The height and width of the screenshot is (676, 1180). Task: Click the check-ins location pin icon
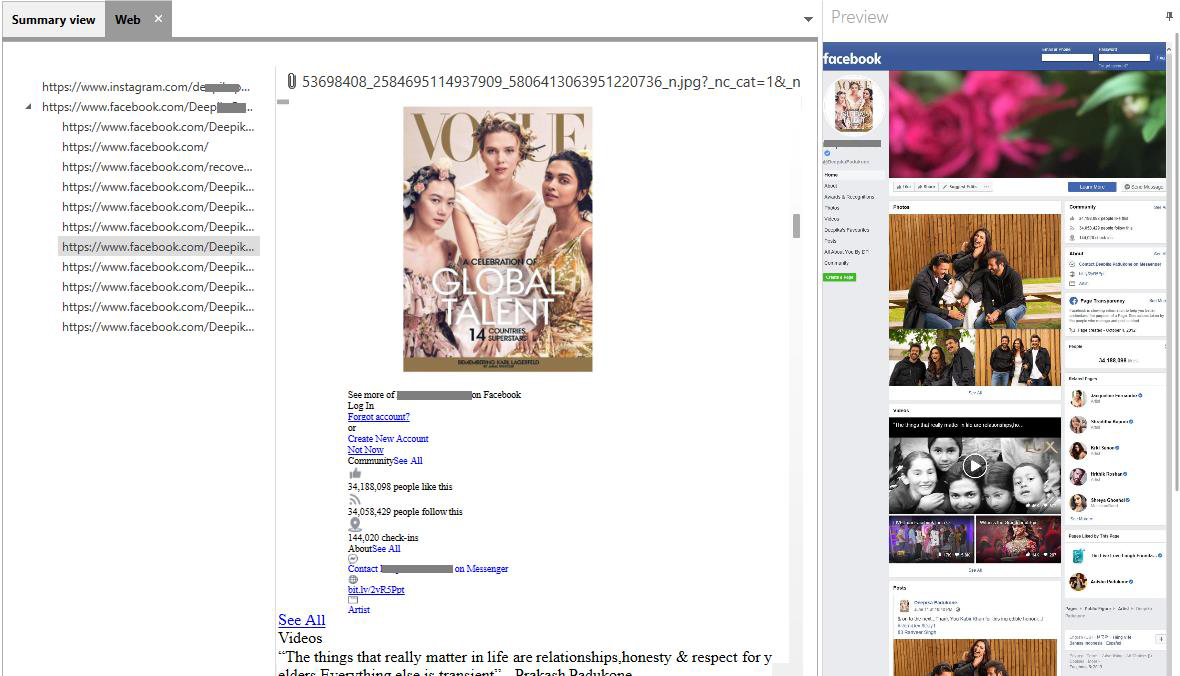pos(354,524)
